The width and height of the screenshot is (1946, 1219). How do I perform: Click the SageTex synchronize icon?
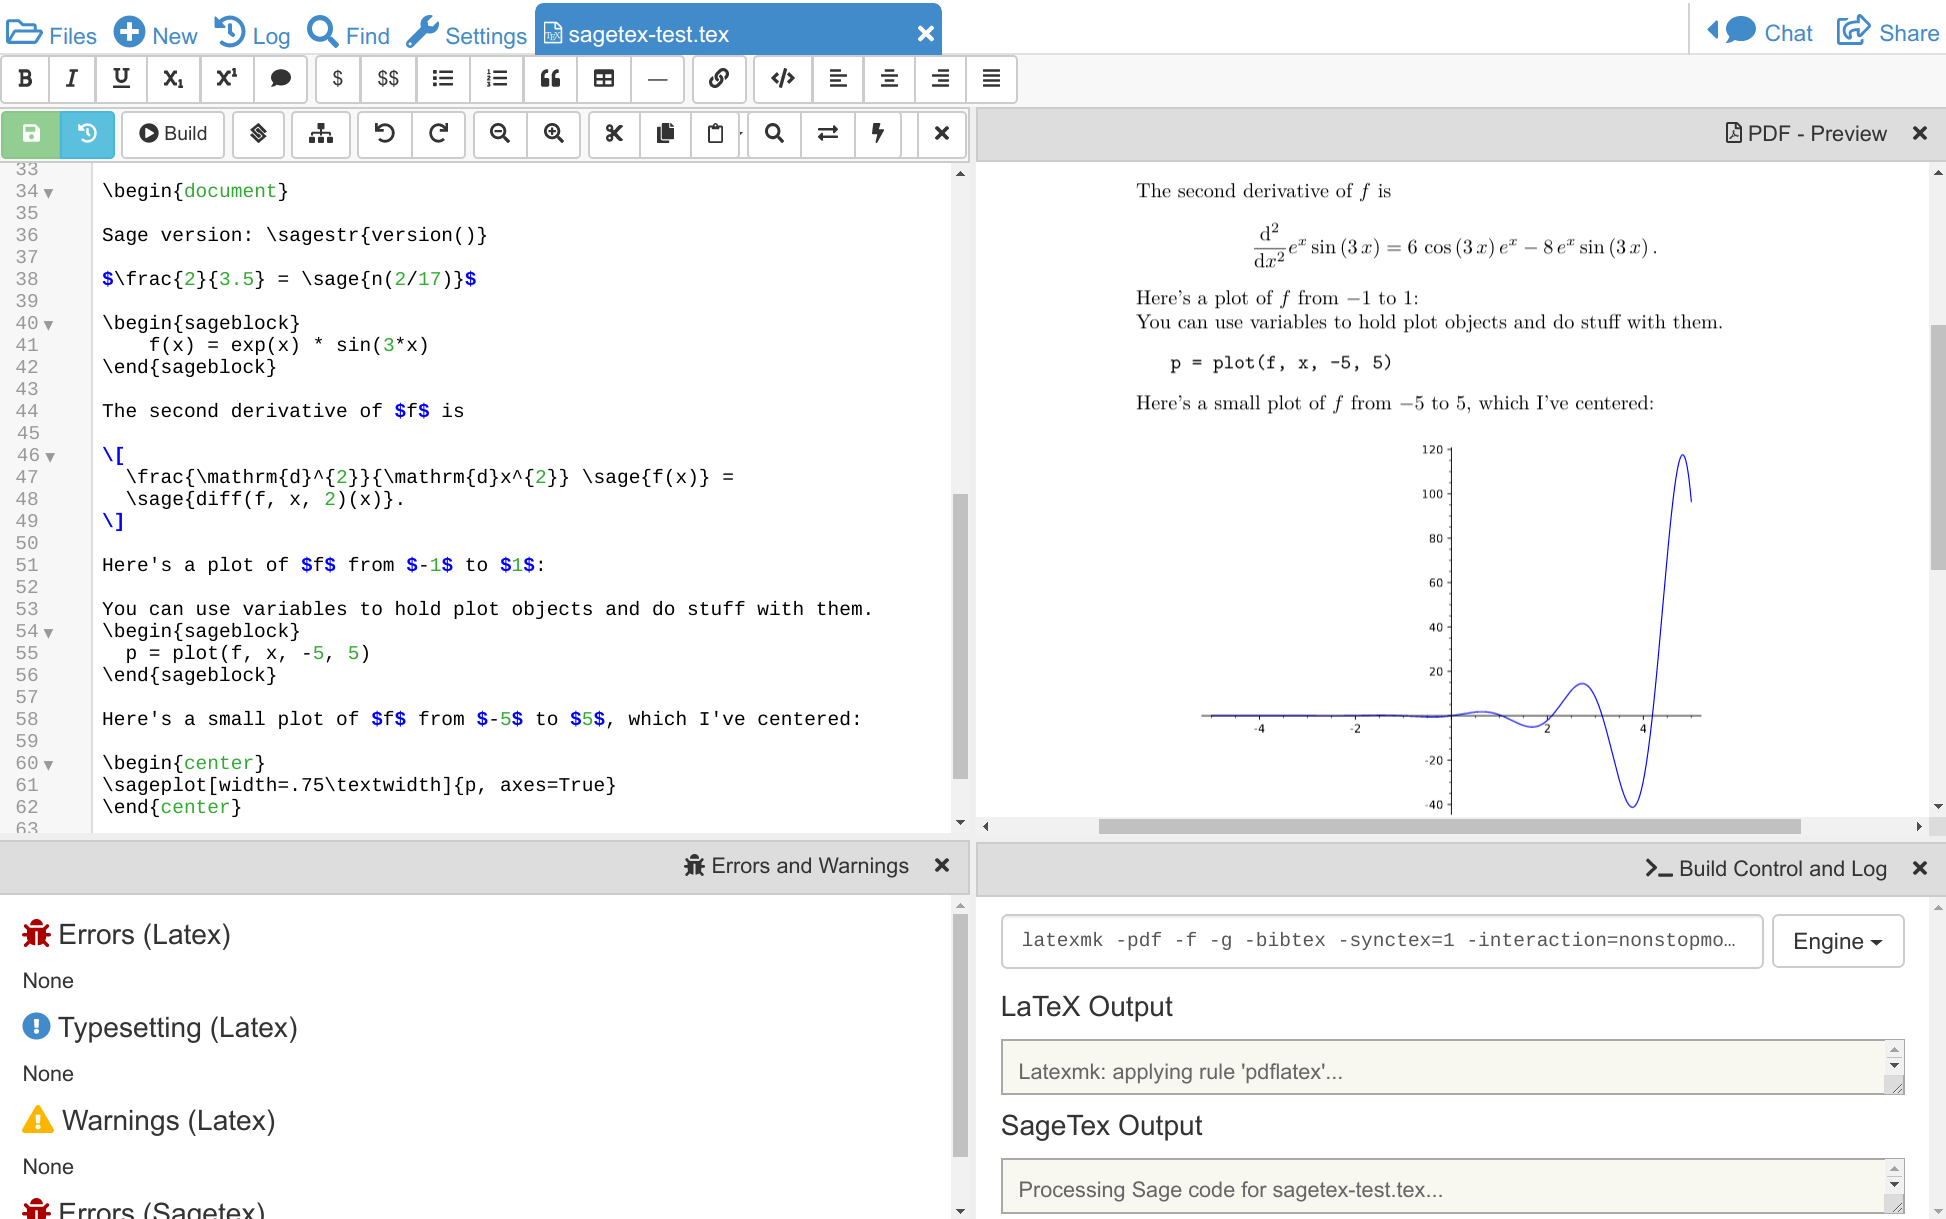(x=828, y=133)
